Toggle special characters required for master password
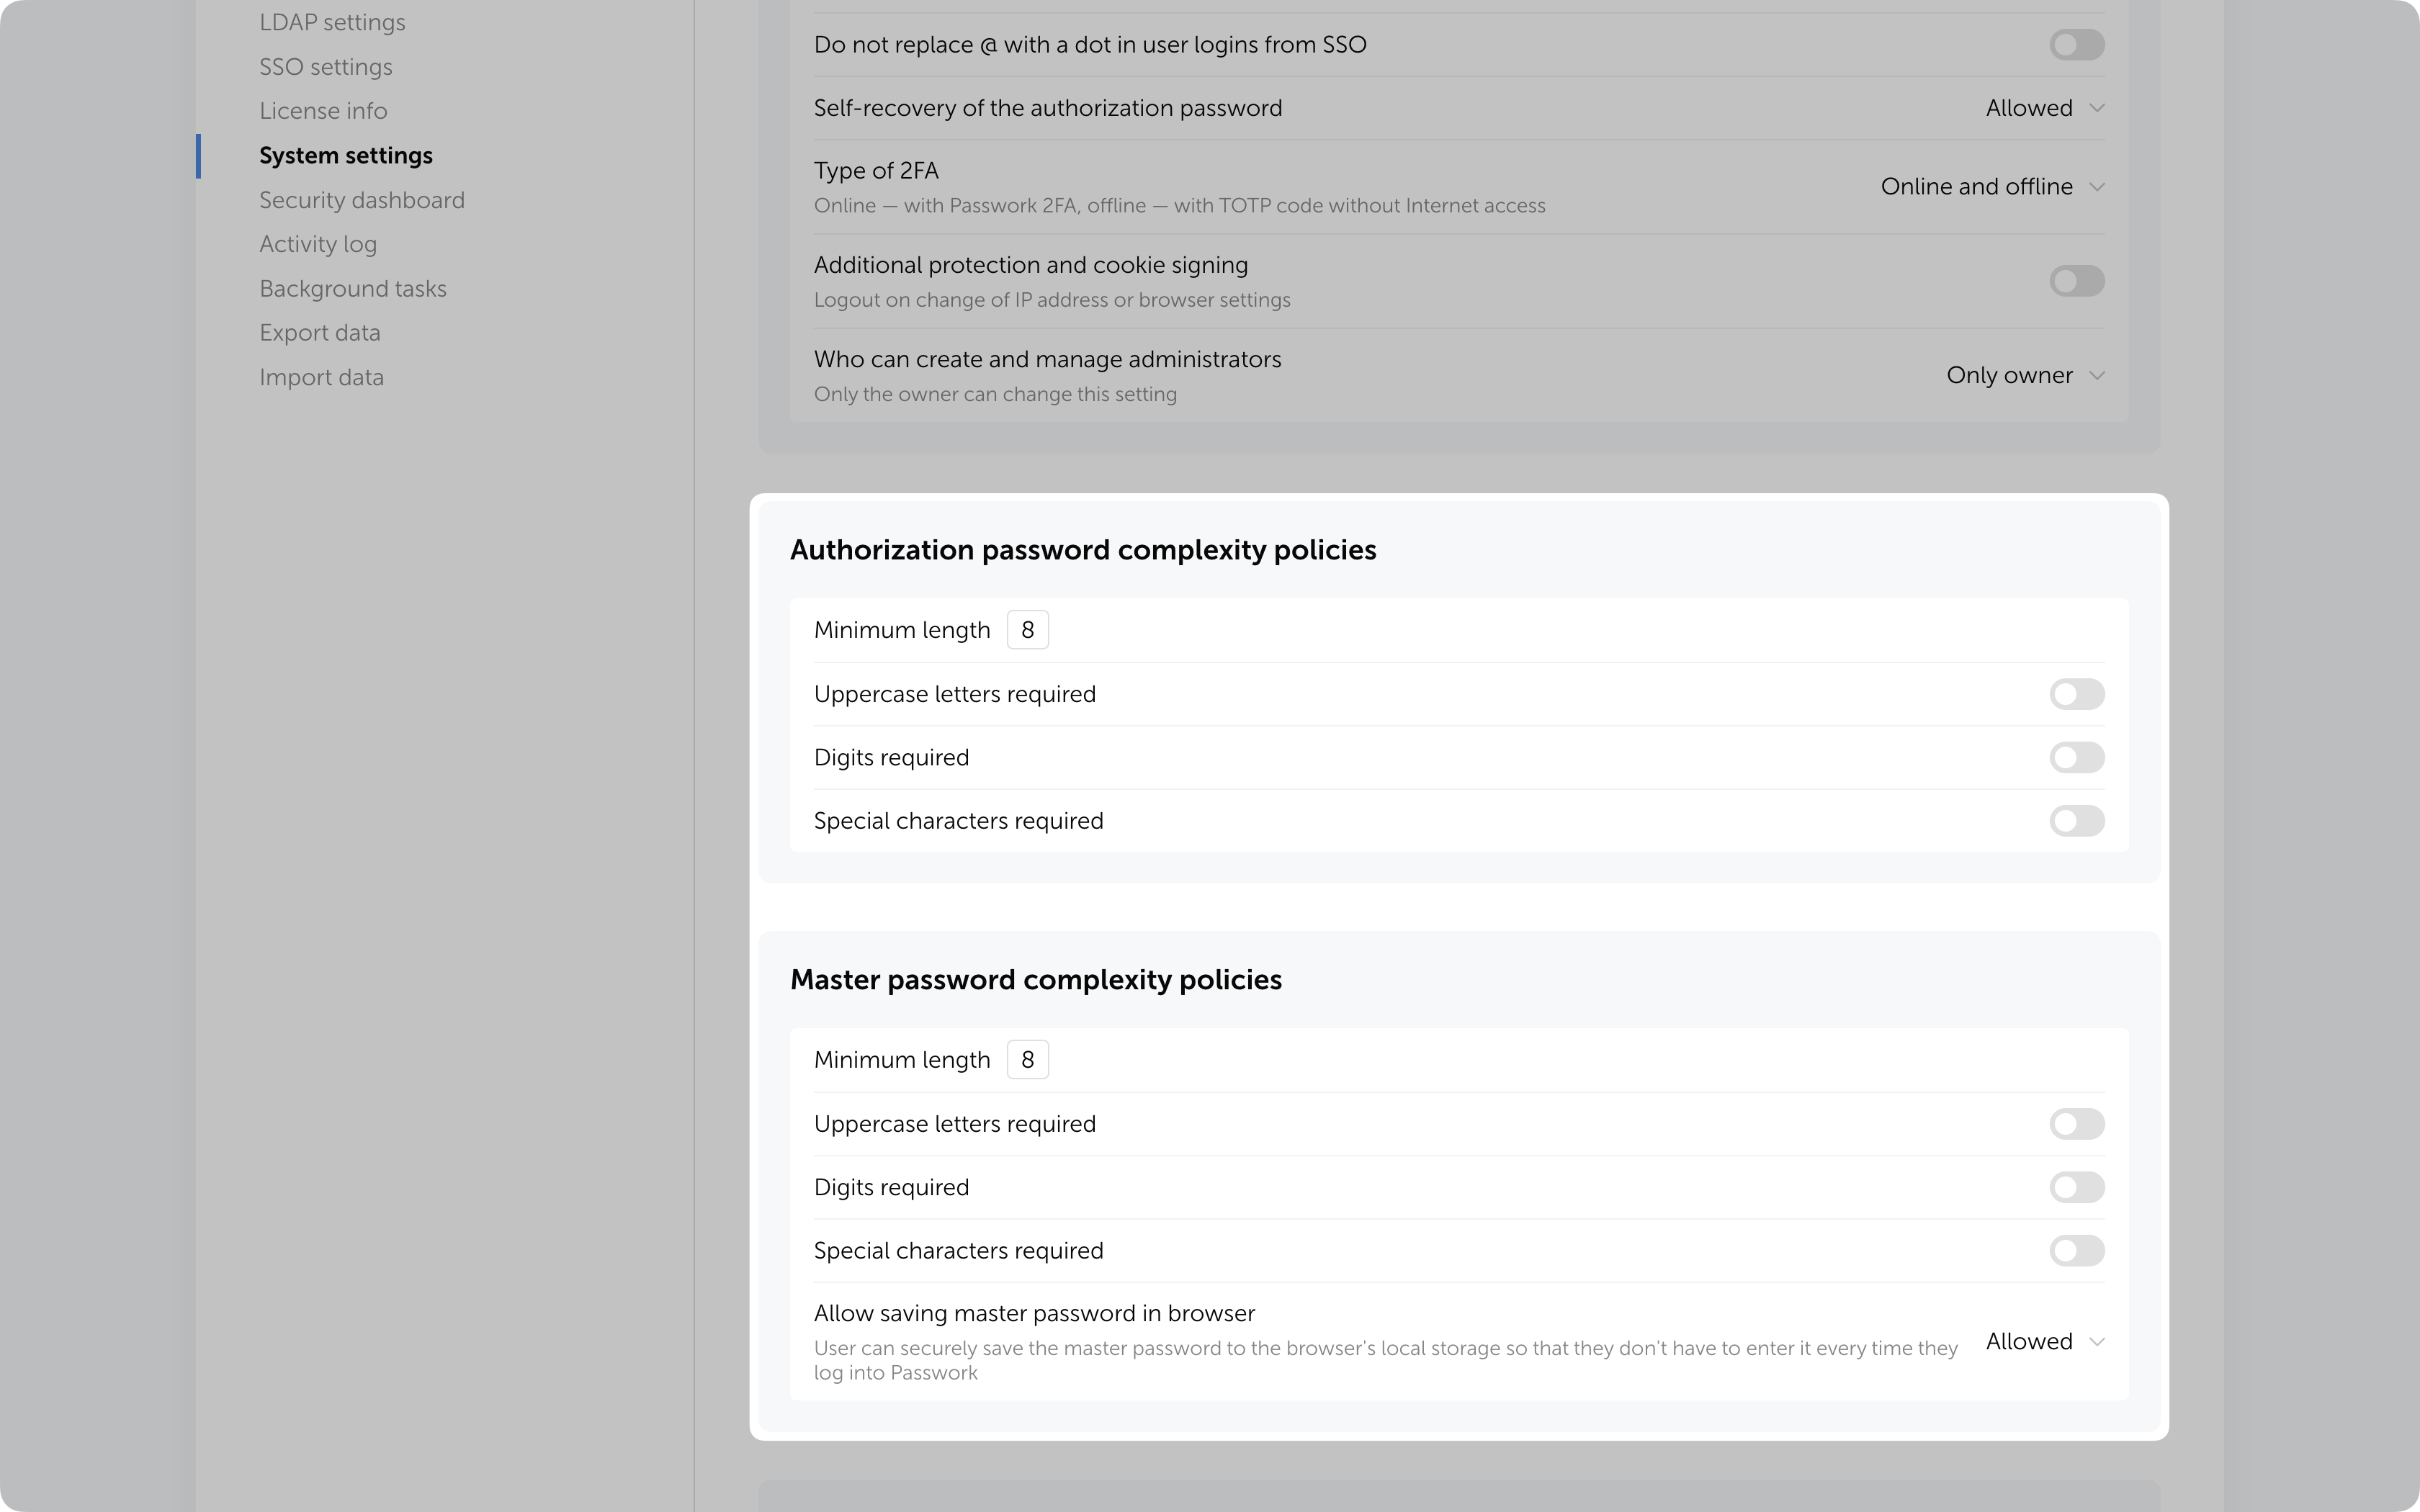This screenshot has width=2420, height=1512. pyautogui.click(x=2076, y=1251)
